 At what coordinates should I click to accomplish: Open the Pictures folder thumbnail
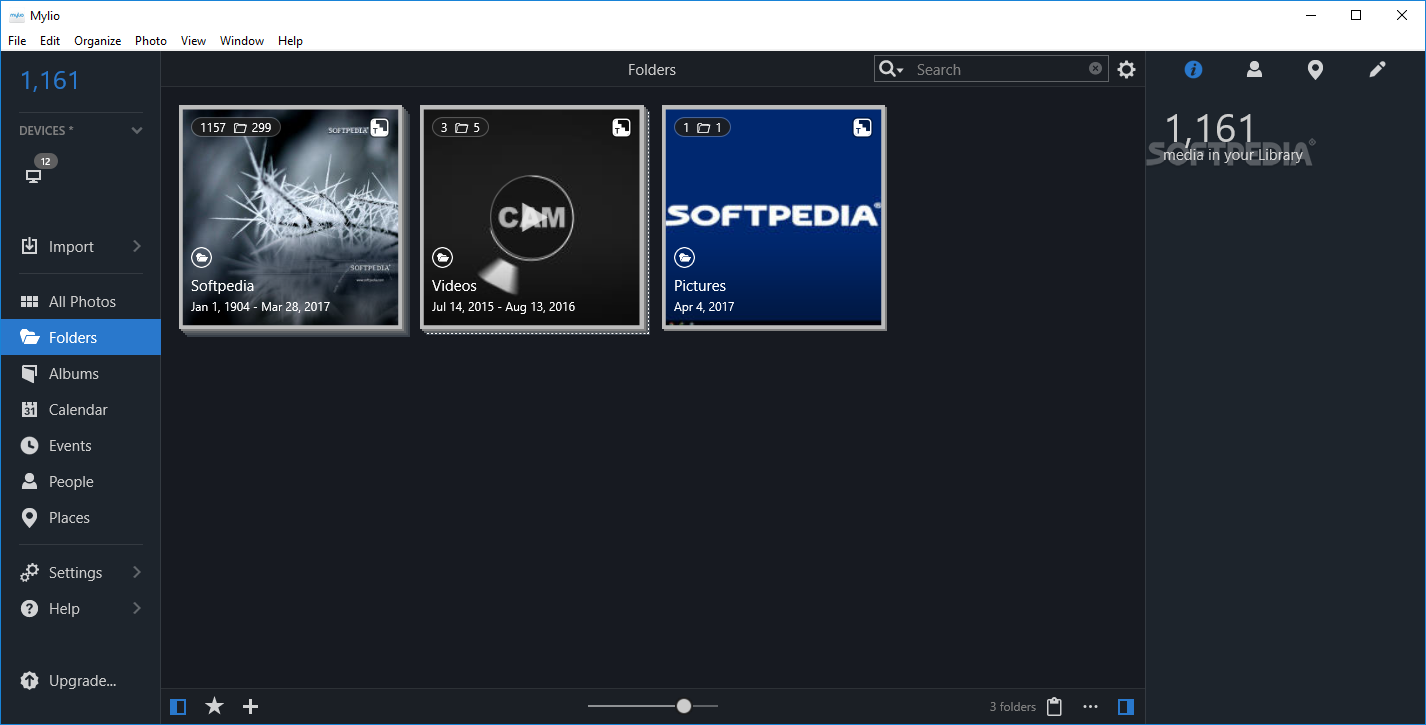click(x=773, y=217)
